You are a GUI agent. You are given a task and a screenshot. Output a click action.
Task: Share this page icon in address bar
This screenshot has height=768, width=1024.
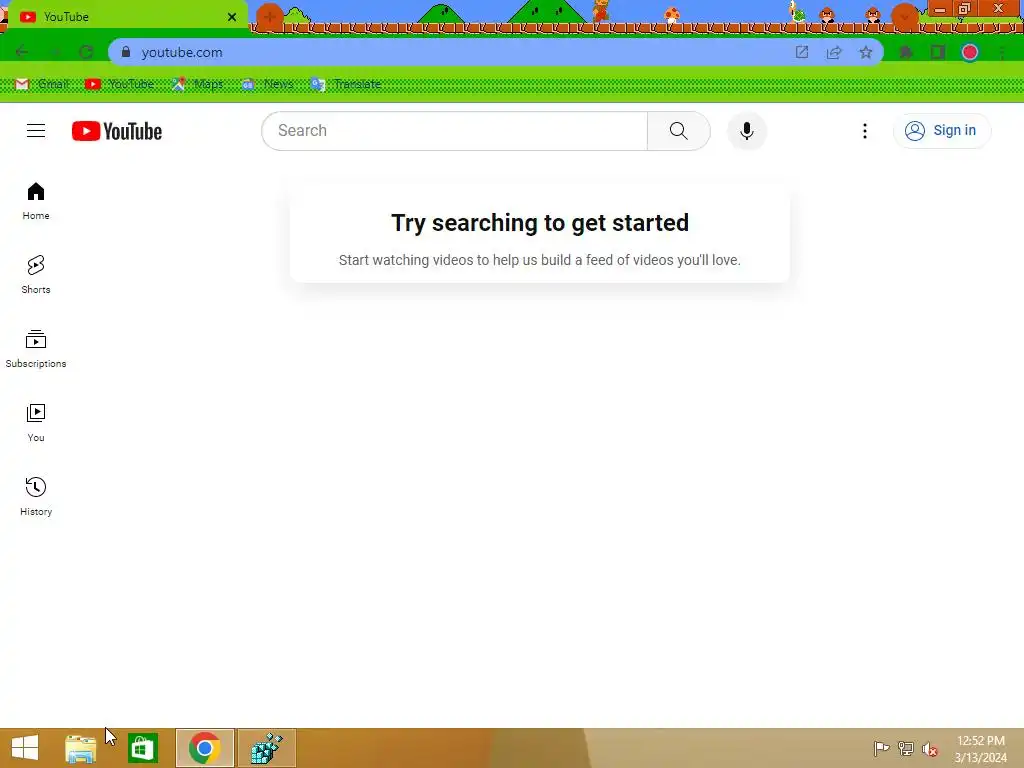coord(834,52)
